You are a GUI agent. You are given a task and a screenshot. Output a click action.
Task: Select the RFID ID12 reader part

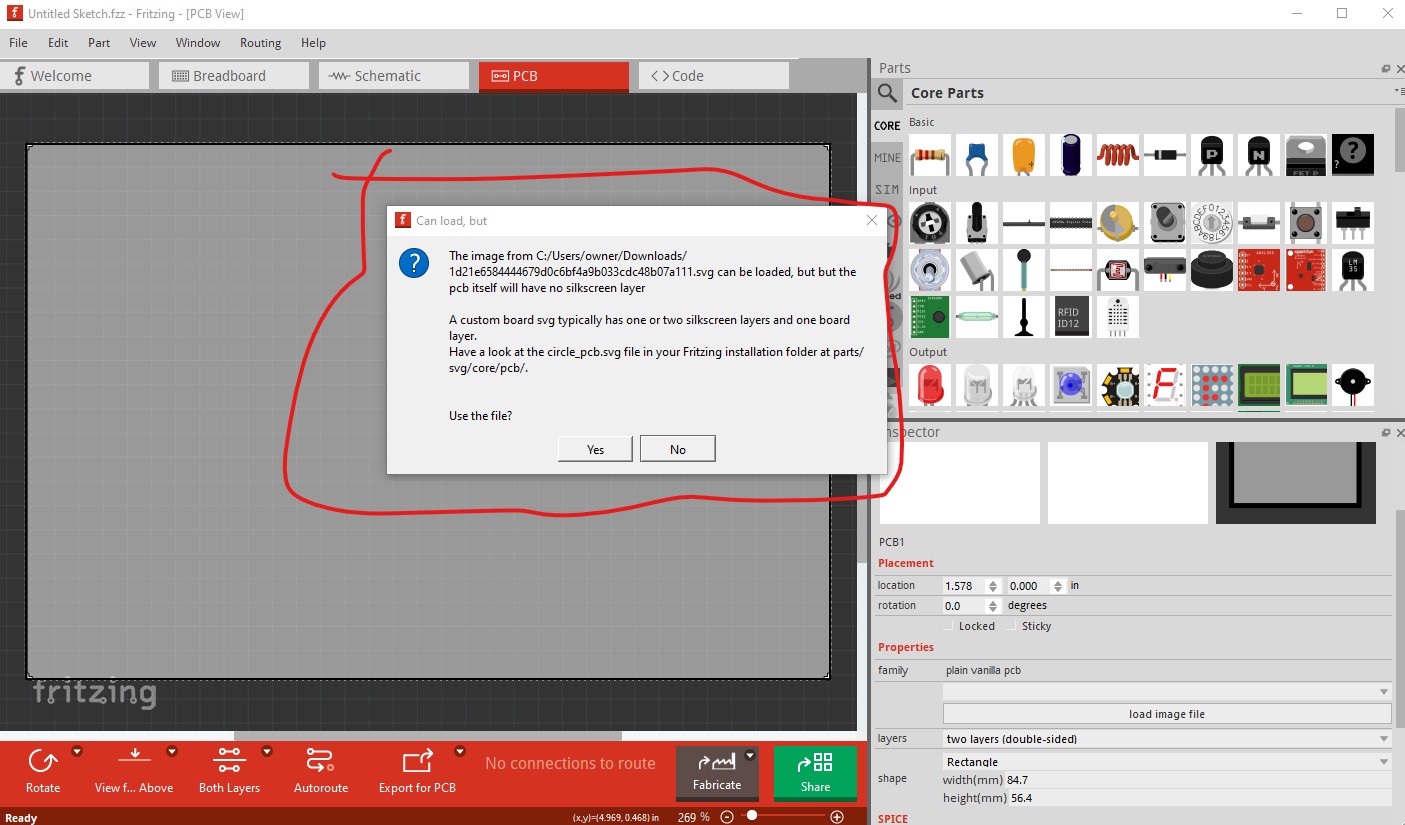point(1071,317)
